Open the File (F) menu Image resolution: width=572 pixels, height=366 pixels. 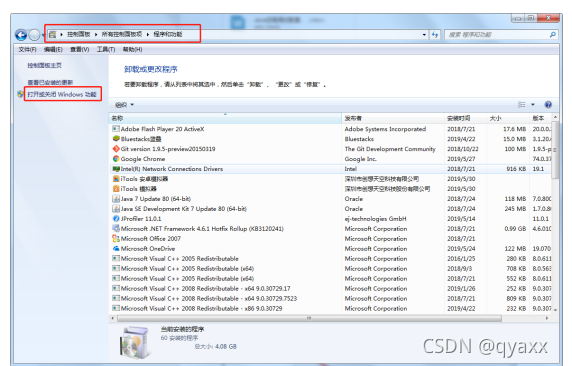(x=27, y=49)
